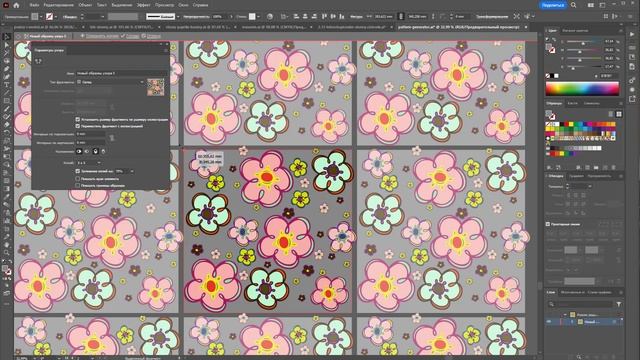Select the Paintbrush tool
640x360 pixels.
7,109
